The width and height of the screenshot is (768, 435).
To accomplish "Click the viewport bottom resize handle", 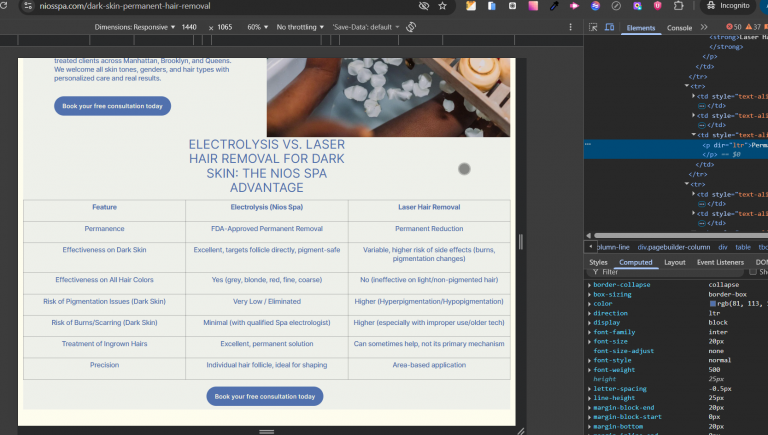I will 266,431.
